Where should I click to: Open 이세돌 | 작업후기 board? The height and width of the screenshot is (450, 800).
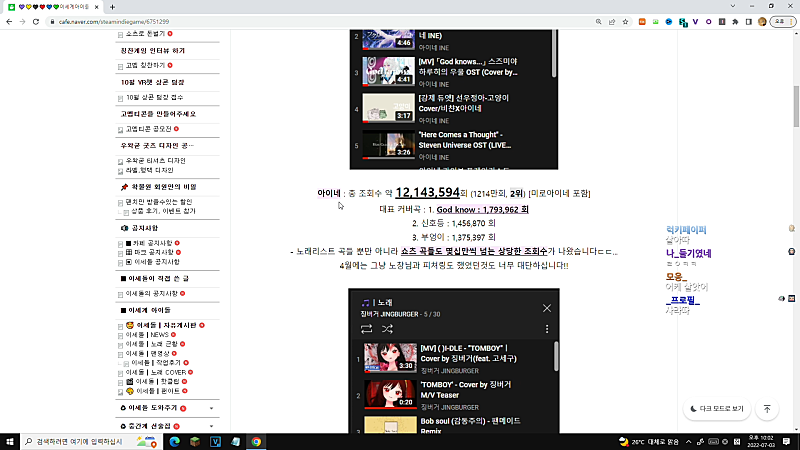[x=156, y=363]
